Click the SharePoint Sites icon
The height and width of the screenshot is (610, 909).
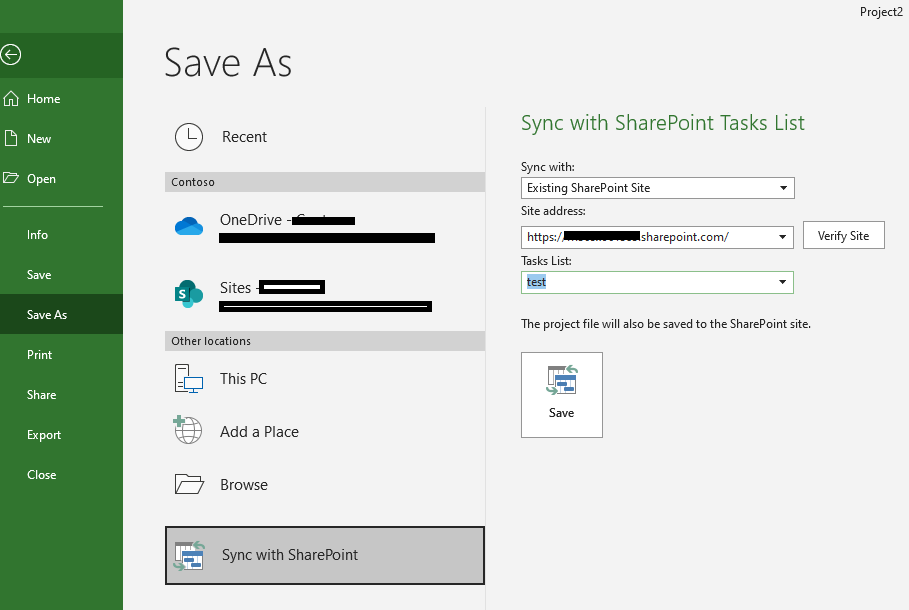tap(188, 293)
